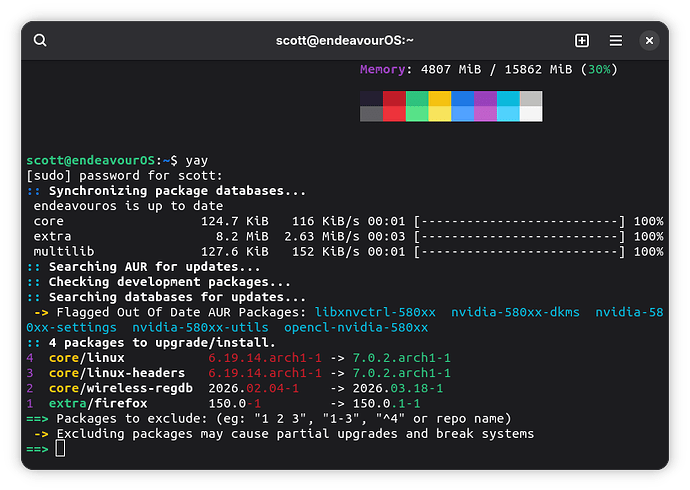Click the dark red color block
The width and height of the screenshot is (690, 490).
point(394,99)
